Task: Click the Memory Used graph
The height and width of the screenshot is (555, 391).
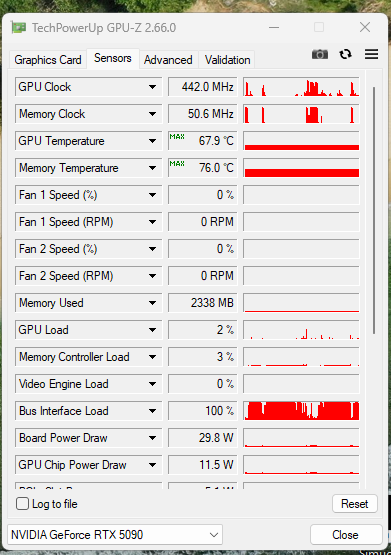Action: pyautogui.click(x=301, y=303)
